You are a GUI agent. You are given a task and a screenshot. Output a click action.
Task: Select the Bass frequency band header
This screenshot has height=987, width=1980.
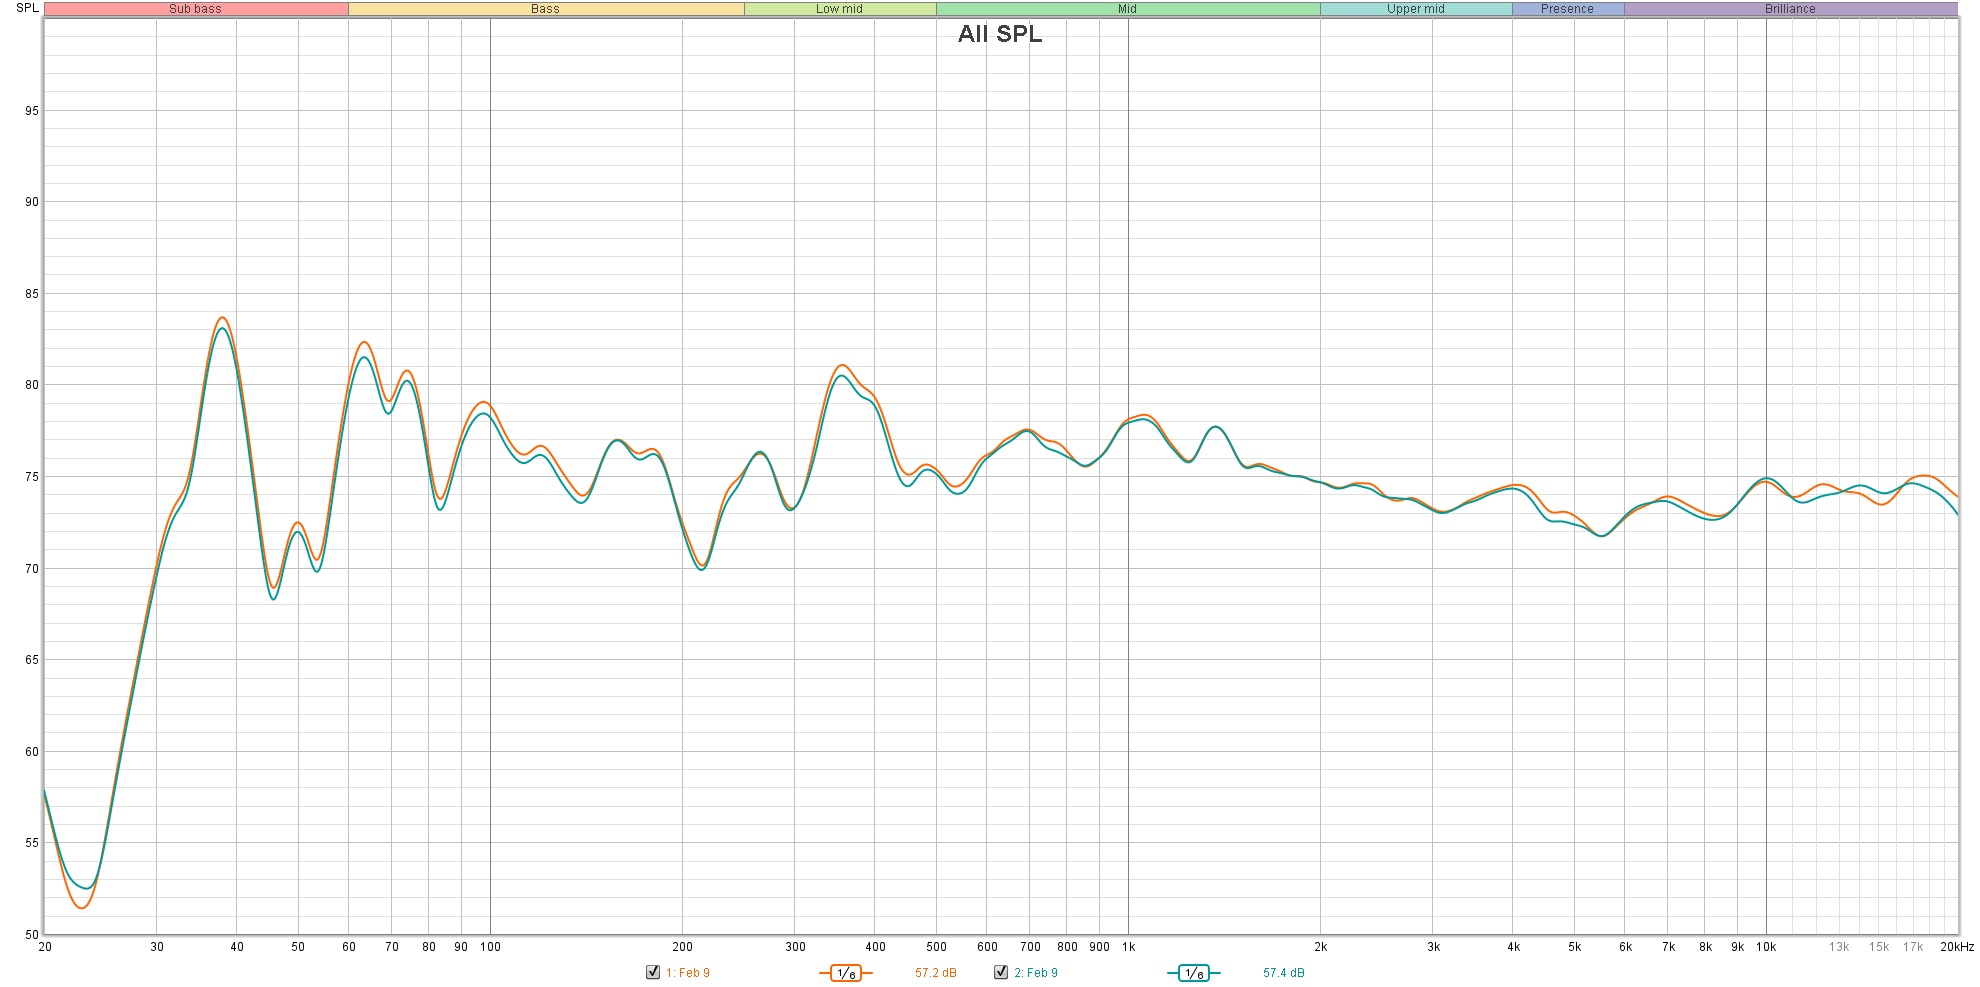pos(546,9)
